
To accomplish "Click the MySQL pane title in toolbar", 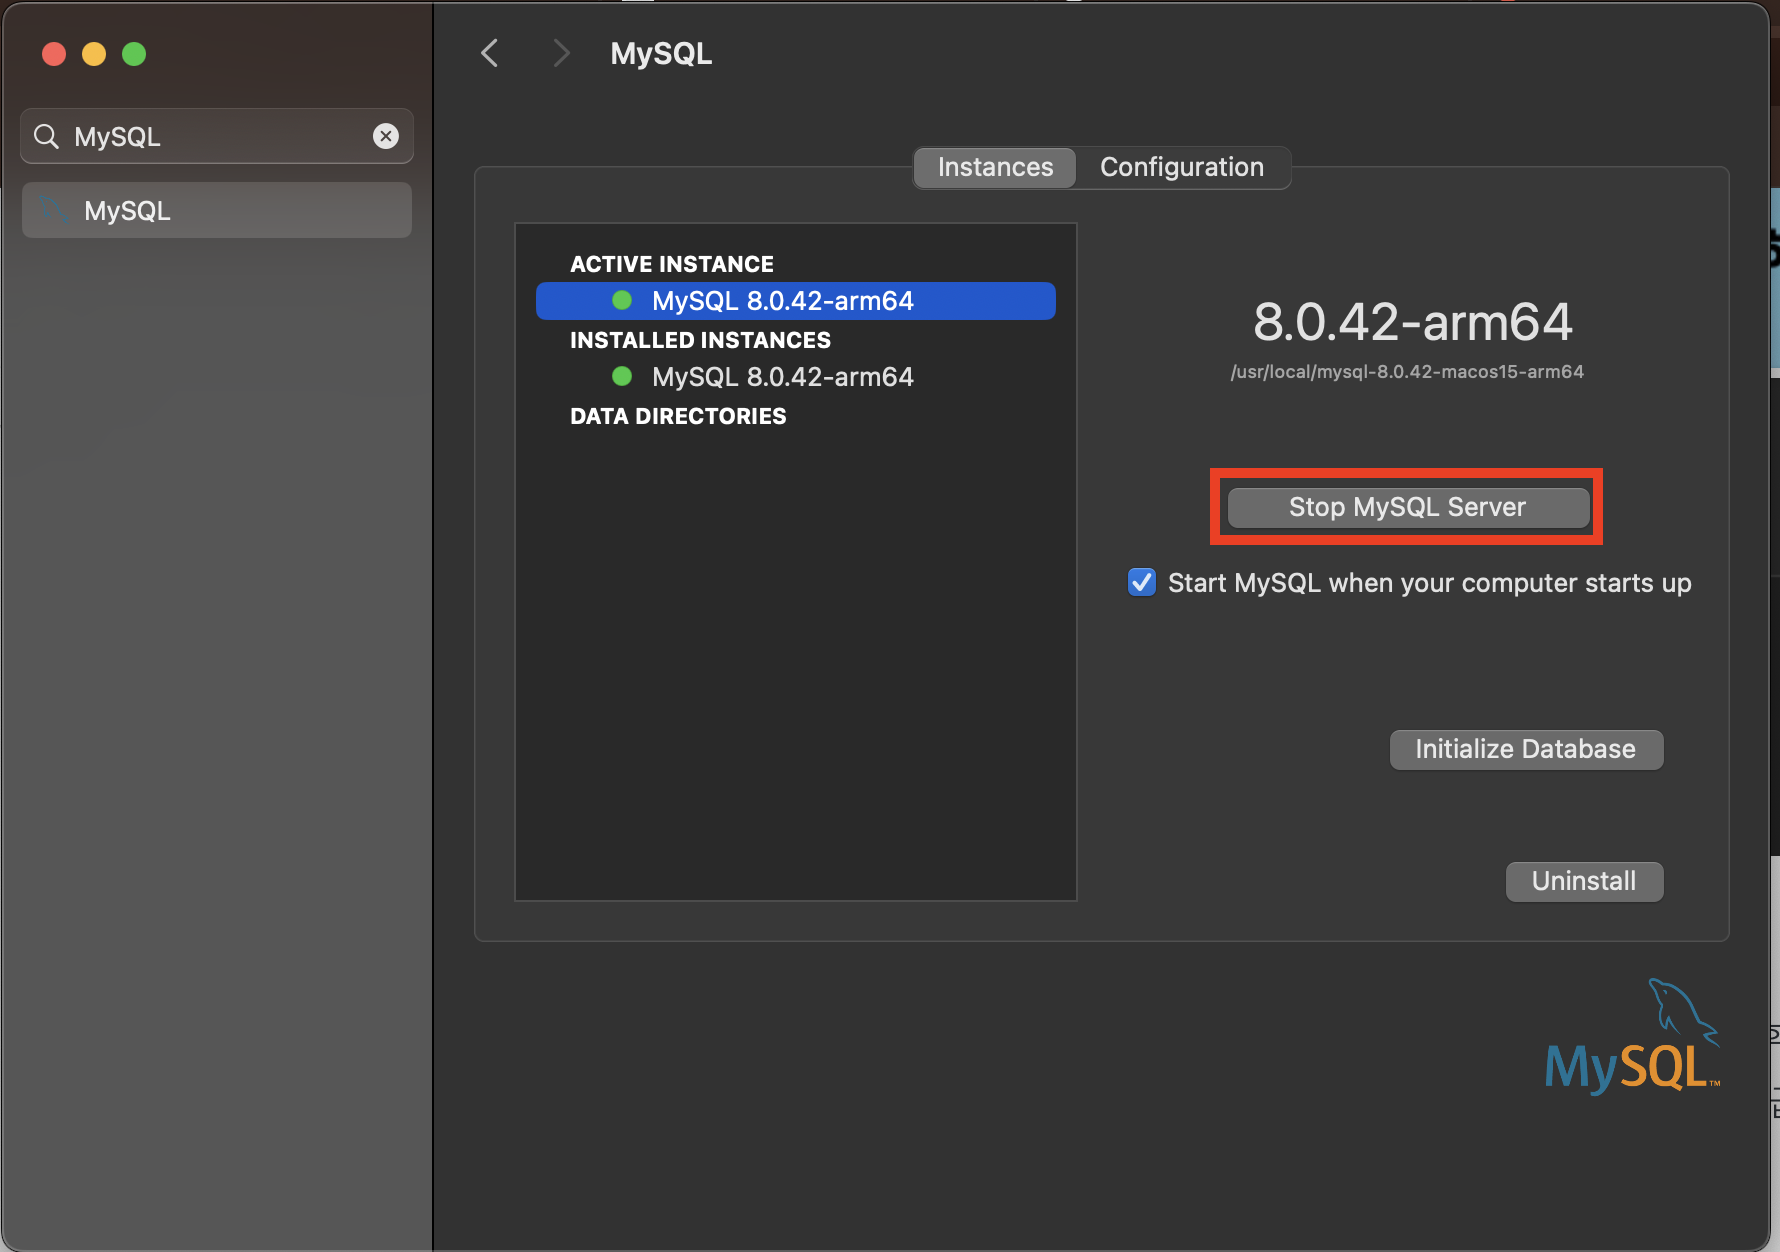I will [661, 54].
